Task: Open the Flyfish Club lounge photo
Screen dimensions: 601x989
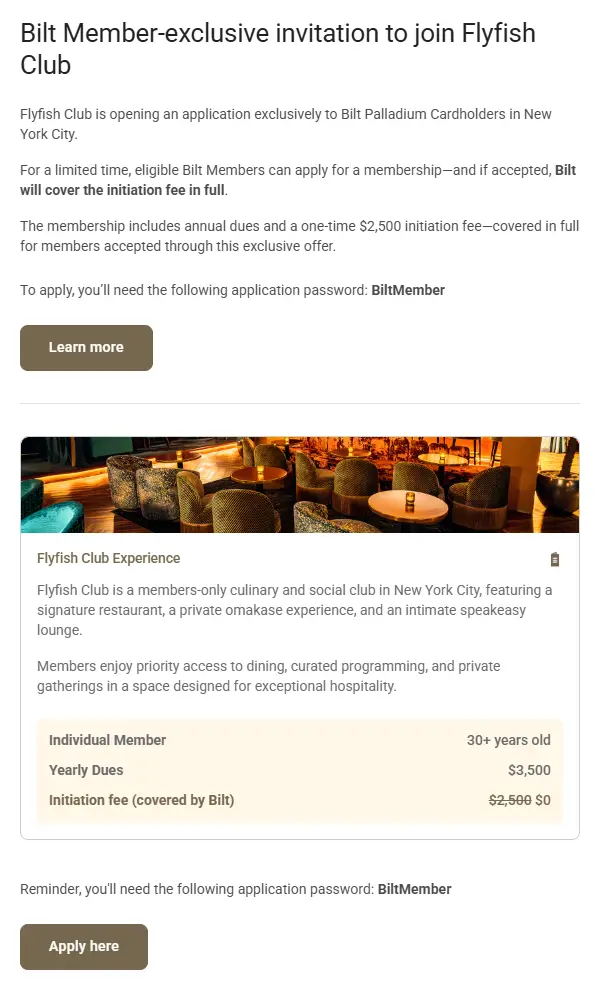Action: pos(300,485)
